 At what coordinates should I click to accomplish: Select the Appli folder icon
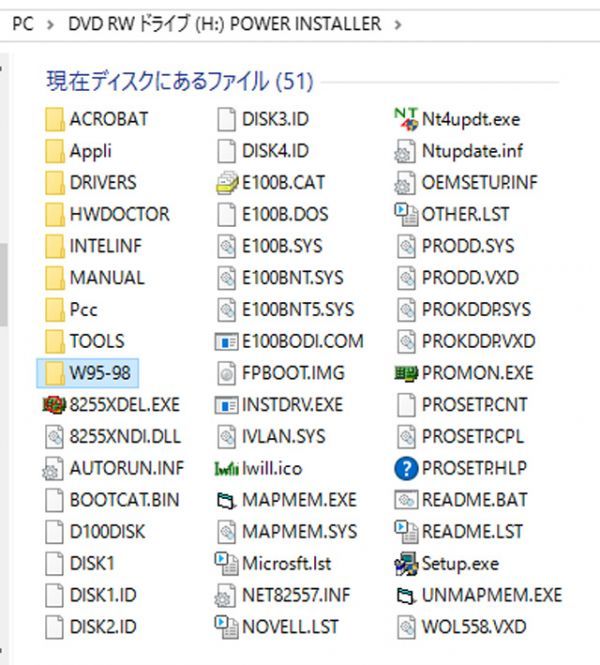coord(55,151)
